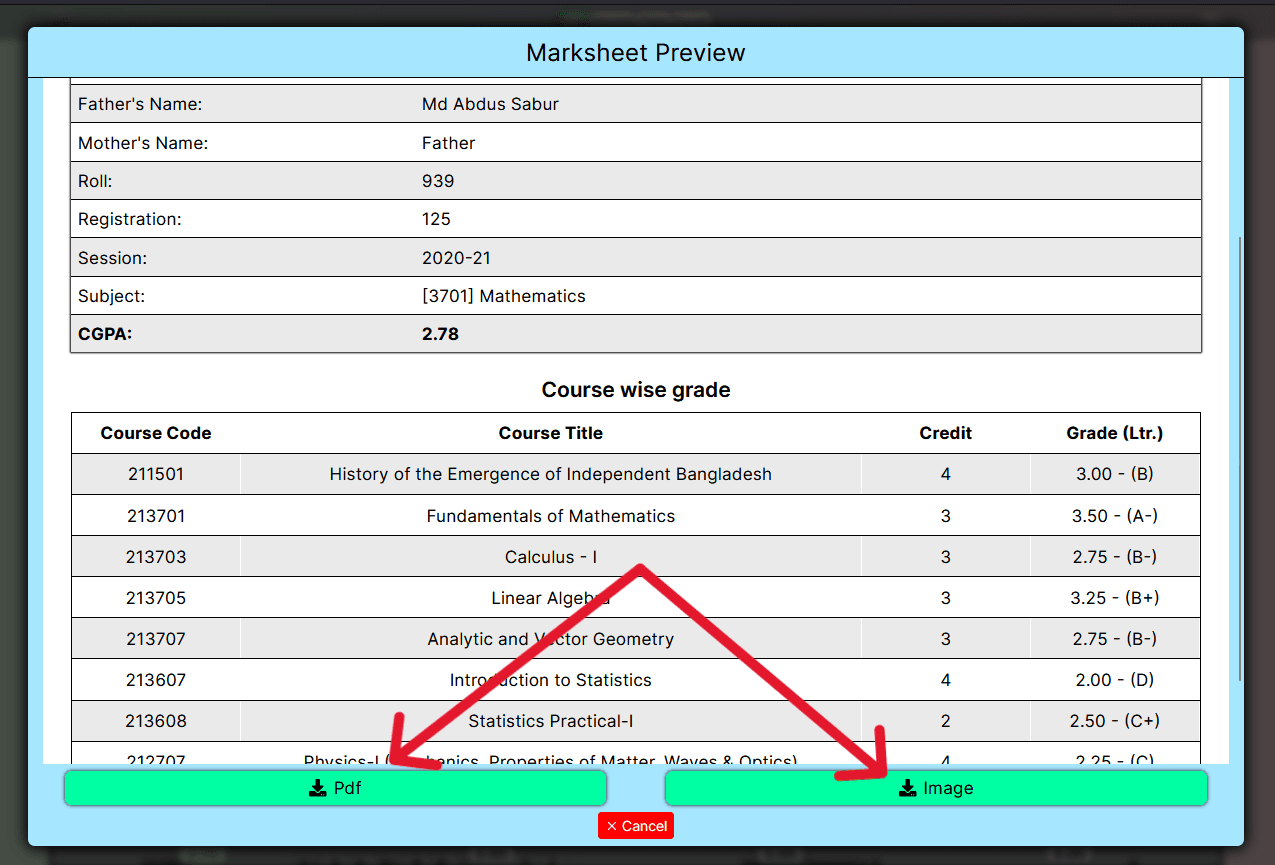Click the X icon on the Cancel button

[x=612, y=826]
